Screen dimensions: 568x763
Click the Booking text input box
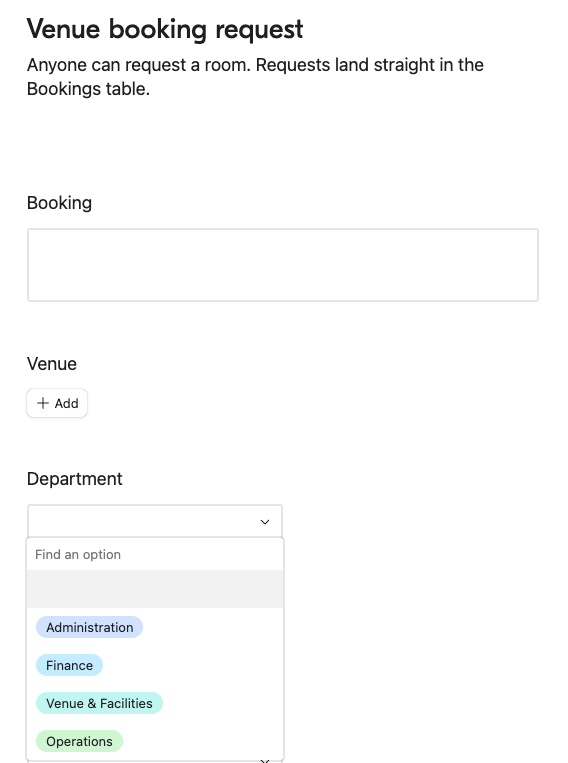pos(283,265)
